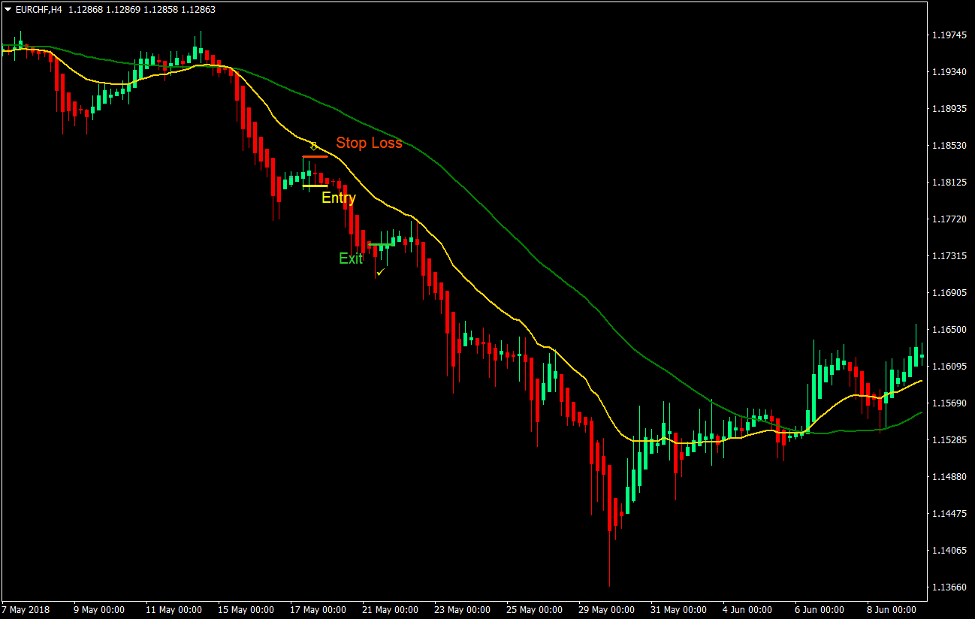
Task: Click the yellow checkmark icon below Exit
Action: coord(381,271)
